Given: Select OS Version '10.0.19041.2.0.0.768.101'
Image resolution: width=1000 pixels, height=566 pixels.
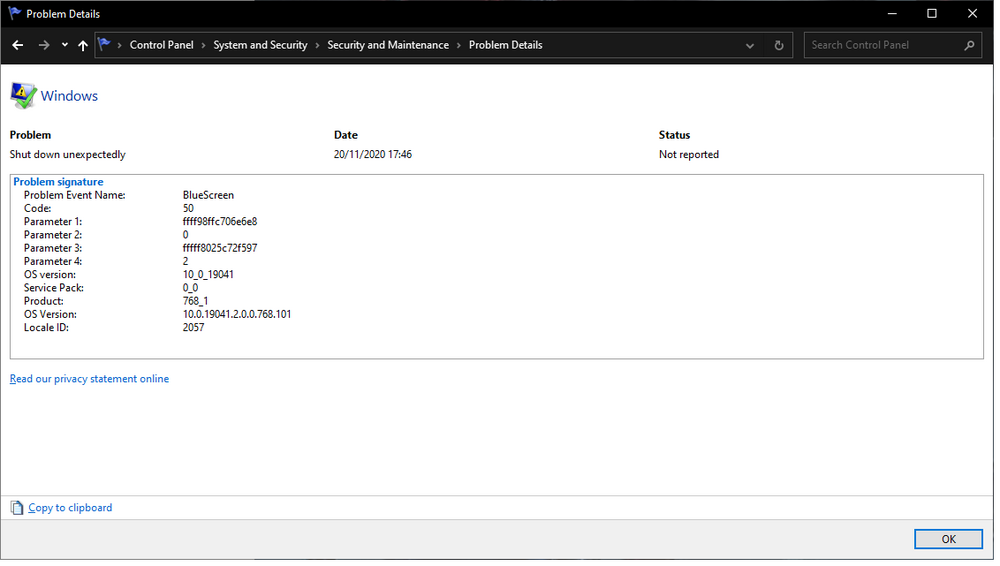Looking at the screenshot, I should (x=239, y=316).
